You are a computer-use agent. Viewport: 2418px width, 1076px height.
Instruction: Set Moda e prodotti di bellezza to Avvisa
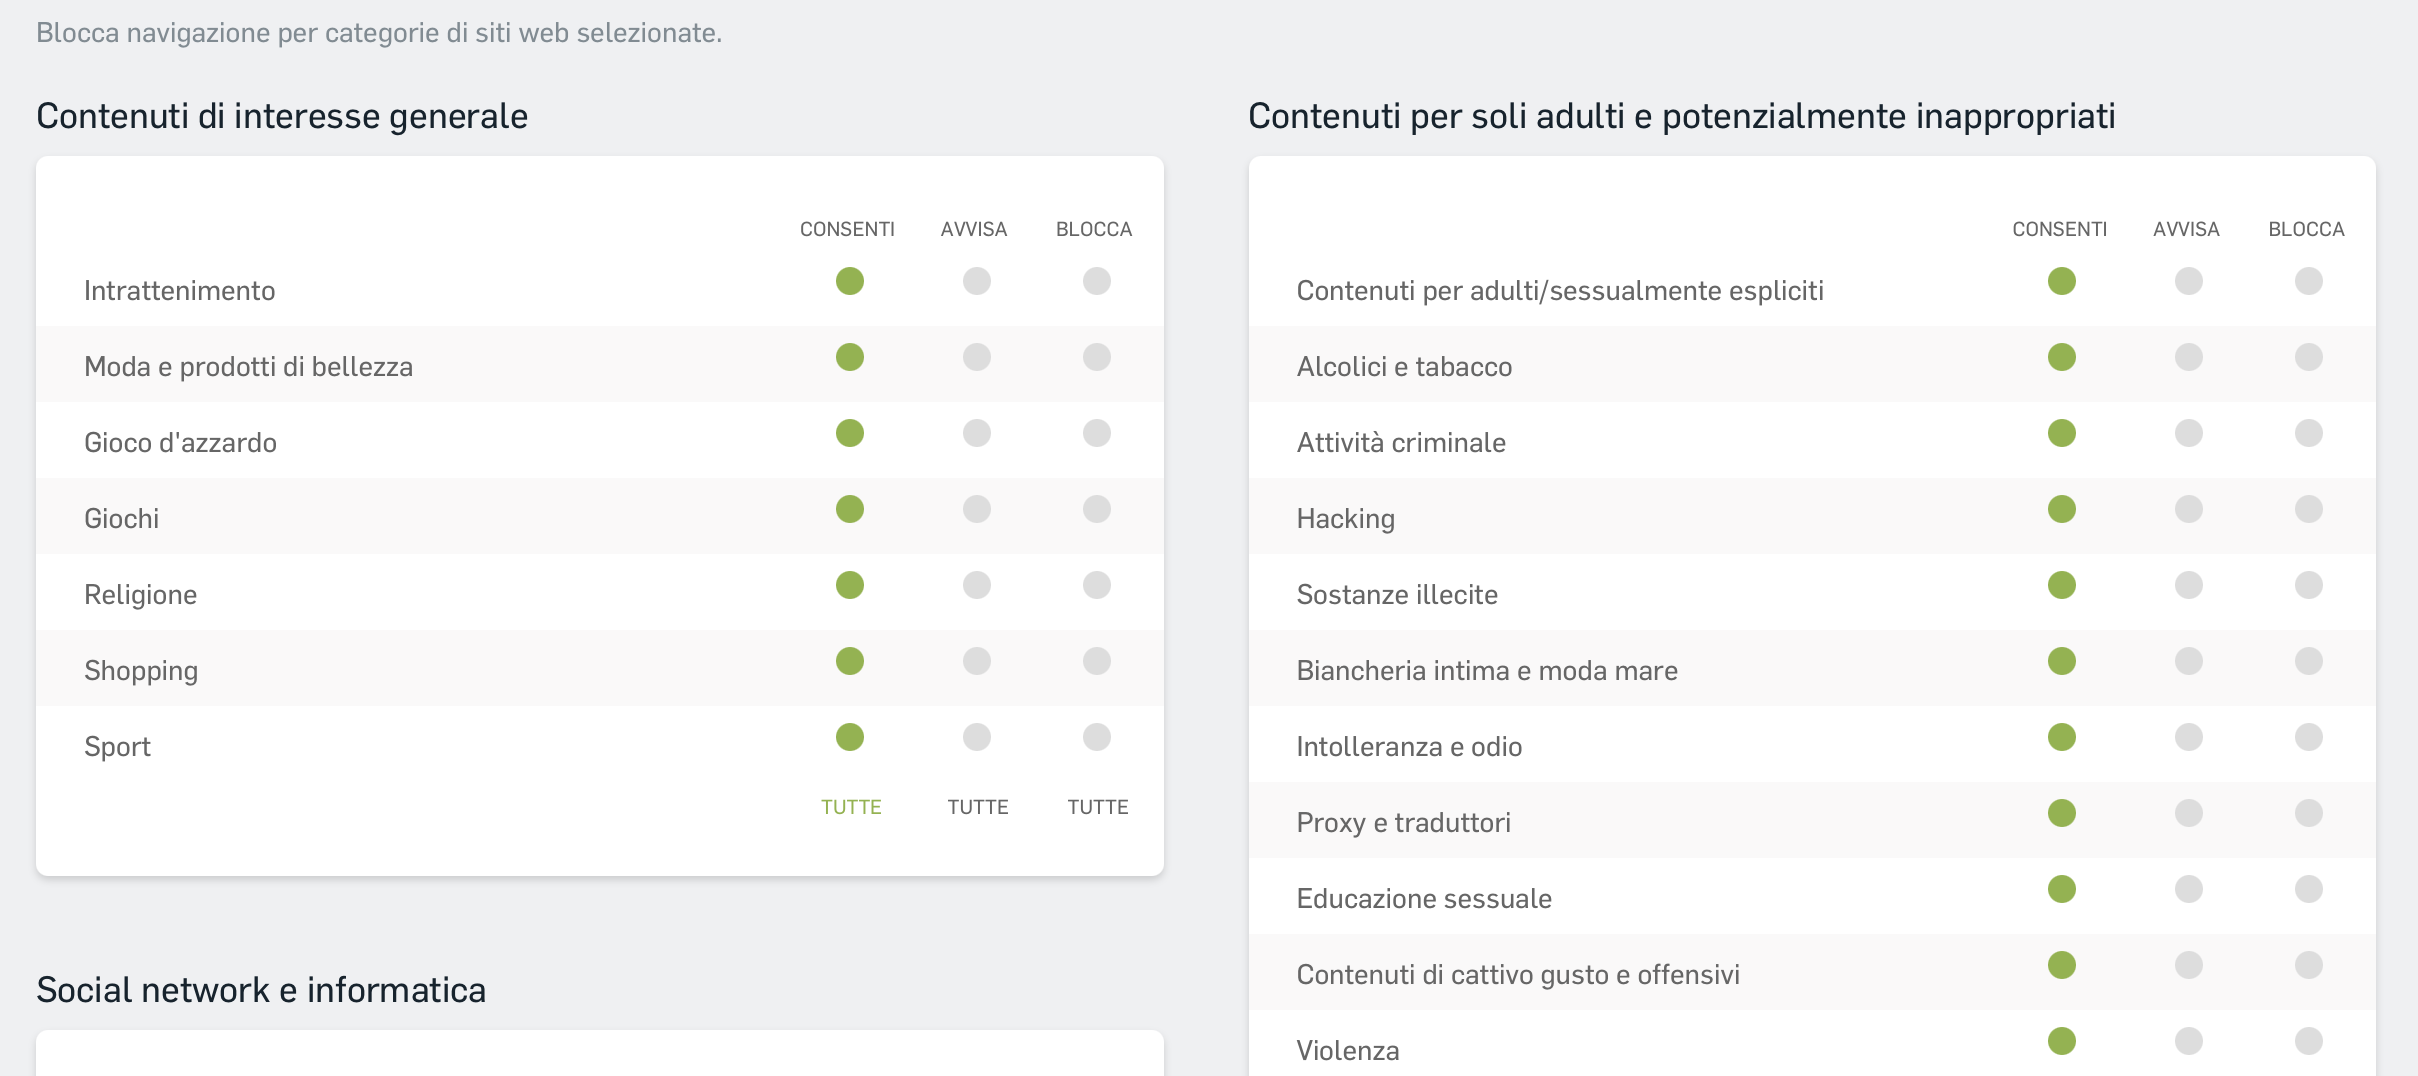click(977, 357)
